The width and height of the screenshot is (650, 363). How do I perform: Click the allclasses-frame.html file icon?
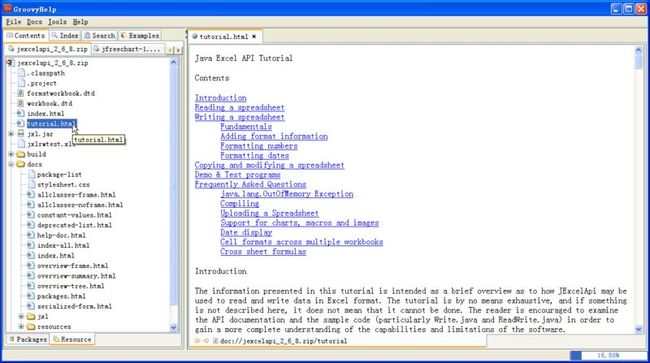click(x=31, y=194)
